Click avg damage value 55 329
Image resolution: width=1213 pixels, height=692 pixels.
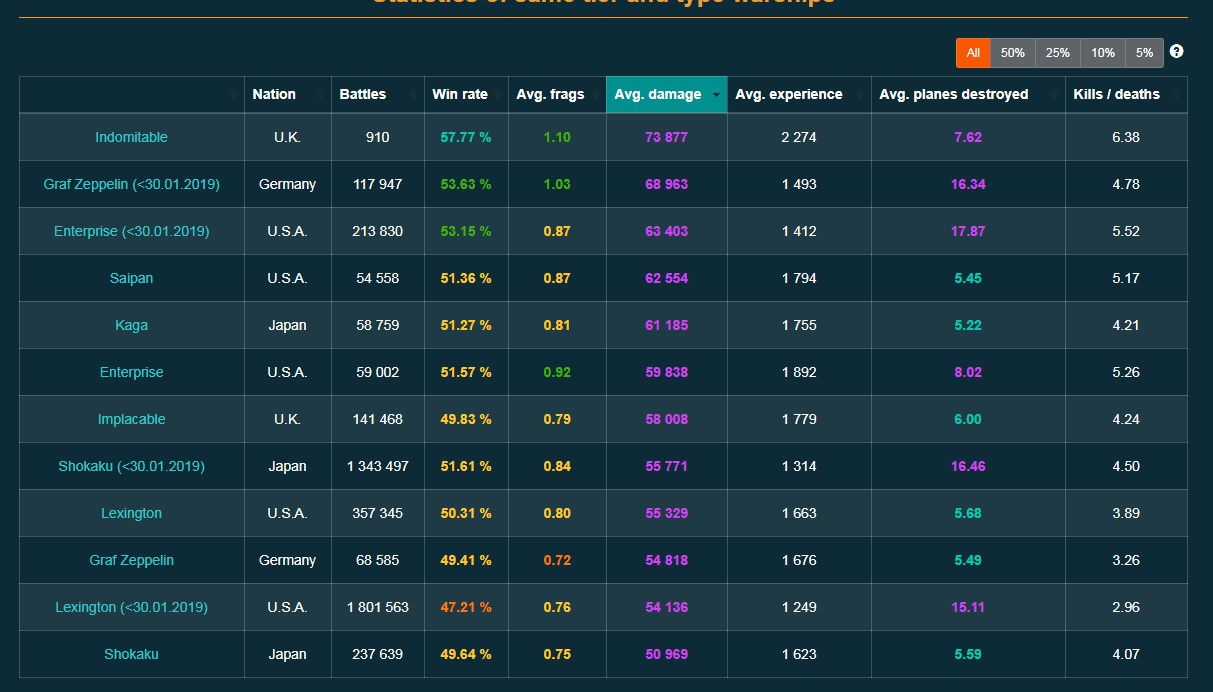666,513
